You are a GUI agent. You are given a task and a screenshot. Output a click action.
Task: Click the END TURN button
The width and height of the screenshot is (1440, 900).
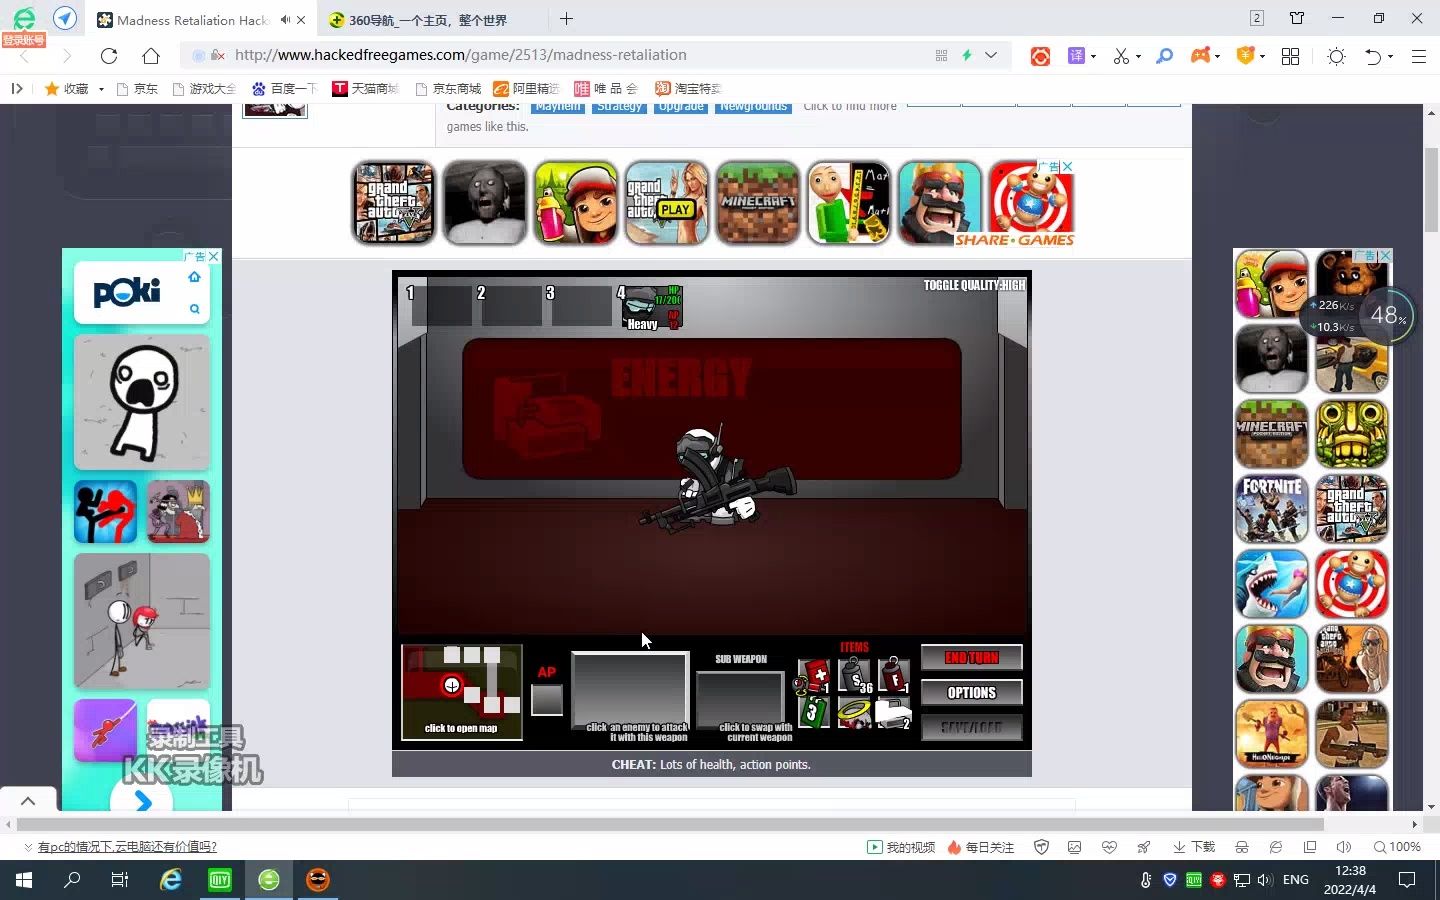coord(971,657)
